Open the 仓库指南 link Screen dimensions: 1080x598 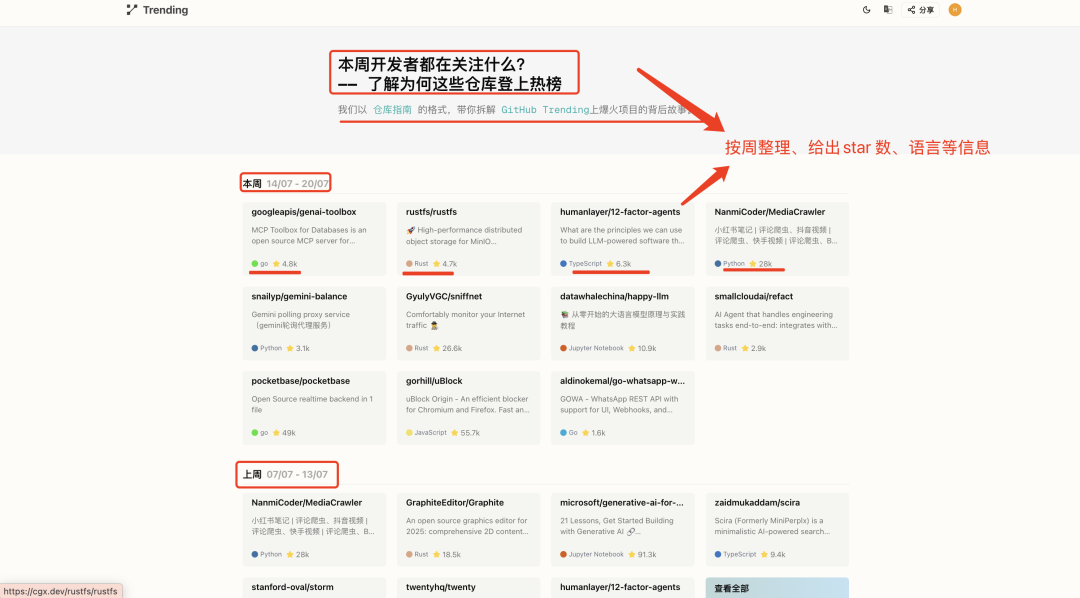[x=393, y=110]
